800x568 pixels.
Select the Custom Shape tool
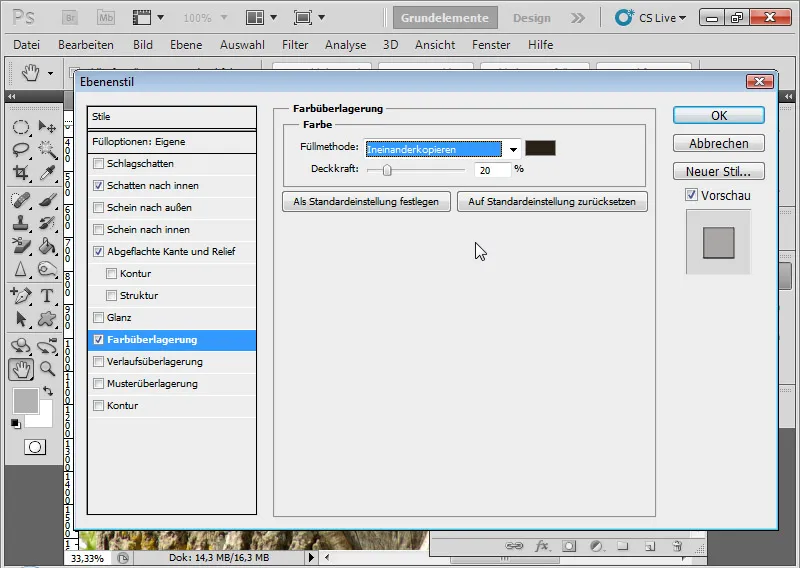(x=47, y=319)
